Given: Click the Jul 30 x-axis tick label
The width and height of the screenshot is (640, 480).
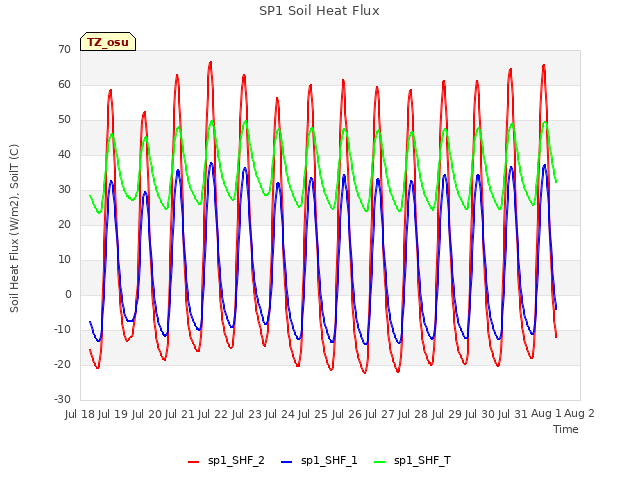Looking at the screenshot, I should [x=480, y=414].
